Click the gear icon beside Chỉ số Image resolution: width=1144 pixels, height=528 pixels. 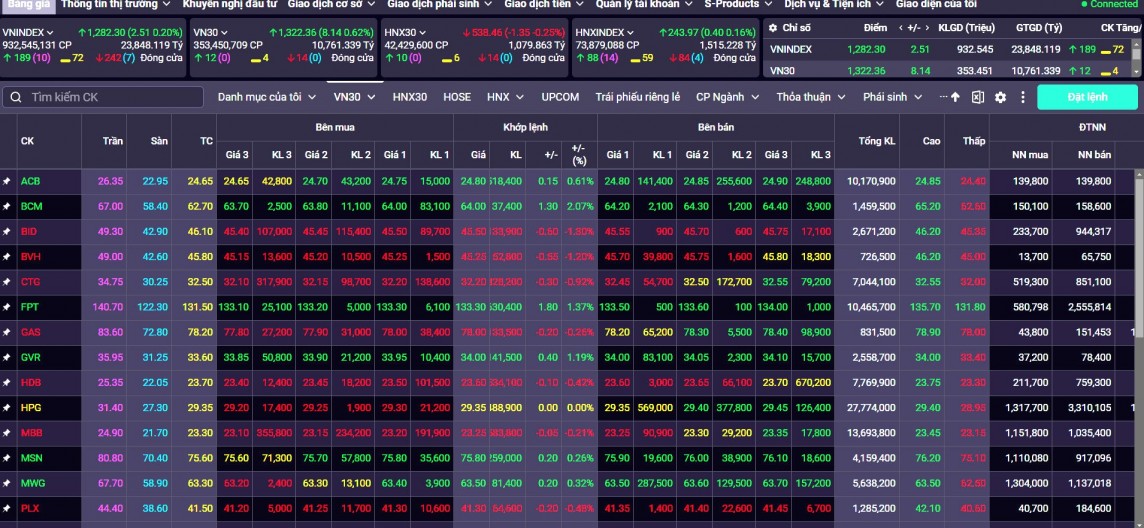[x=772, y=28]
